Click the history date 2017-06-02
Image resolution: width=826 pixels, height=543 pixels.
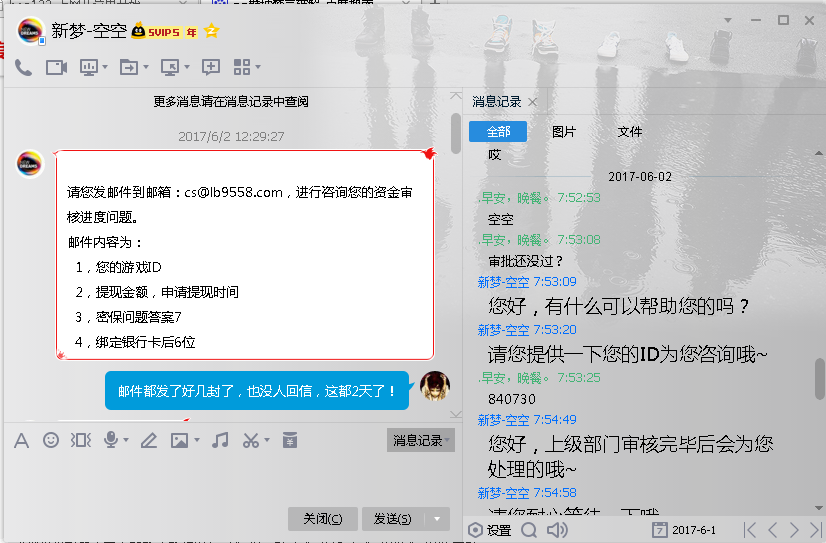tap(640, 176)
